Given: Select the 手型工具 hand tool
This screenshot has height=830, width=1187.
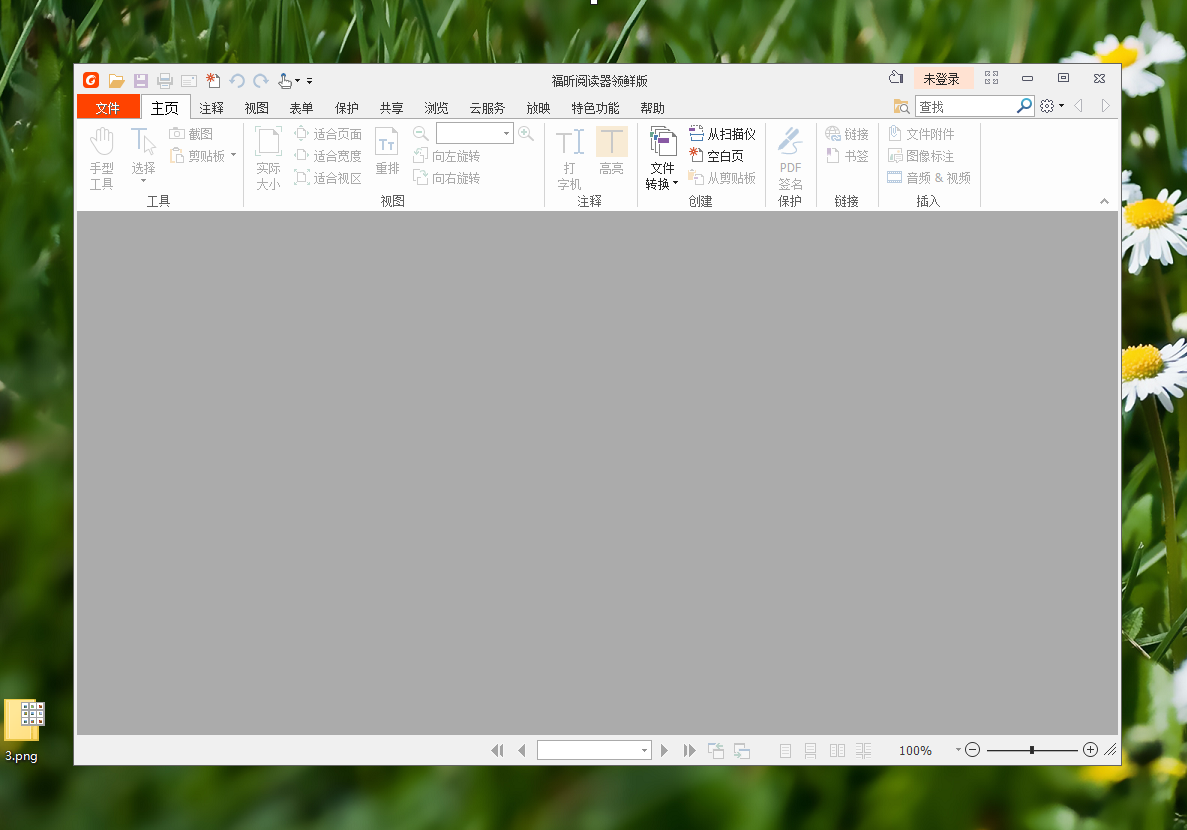Looking at the screenshot, I should tap(101, 159).
